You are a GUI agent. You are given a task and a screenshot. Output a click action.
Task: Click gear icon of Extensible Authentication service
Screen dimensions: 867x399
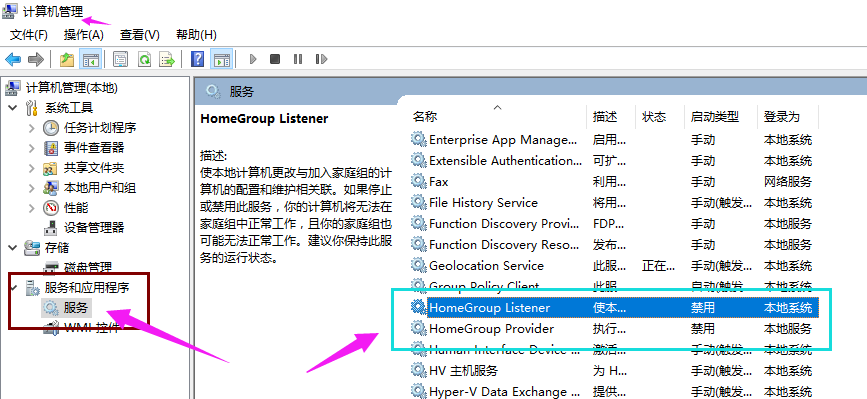[x=419, y=161]
